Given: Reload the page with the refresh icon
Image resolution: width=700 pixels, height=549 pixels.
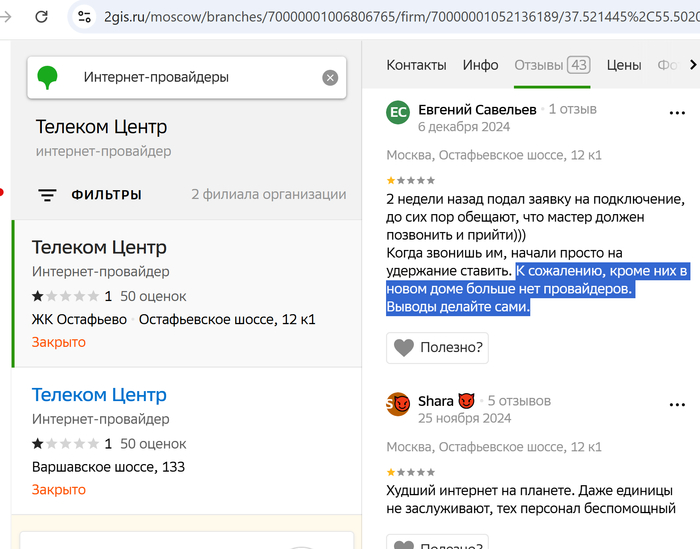Looking at the screenshot, I should click(x=41, y=16).
